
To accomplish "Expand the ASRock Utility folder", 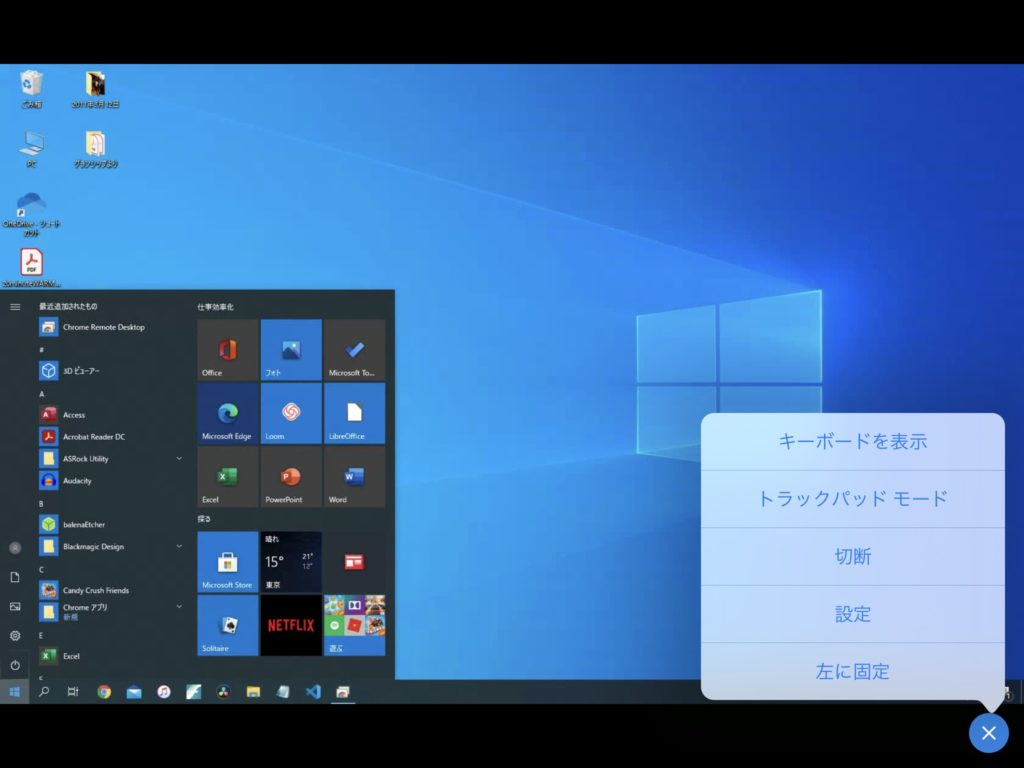I will (111, 458).
